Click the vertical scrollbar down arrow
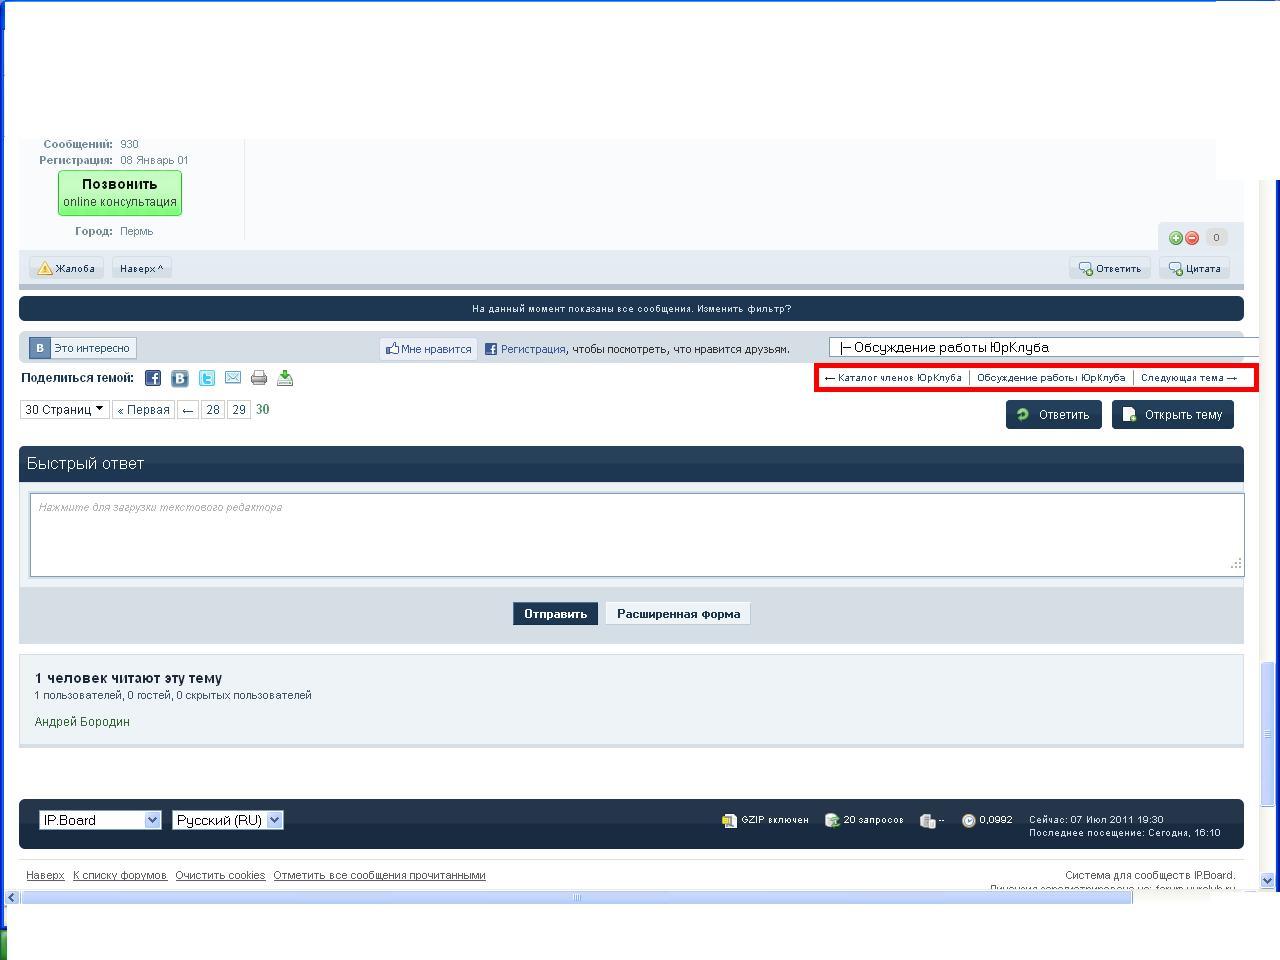 pyautogui.click(x=1268, y=881)
